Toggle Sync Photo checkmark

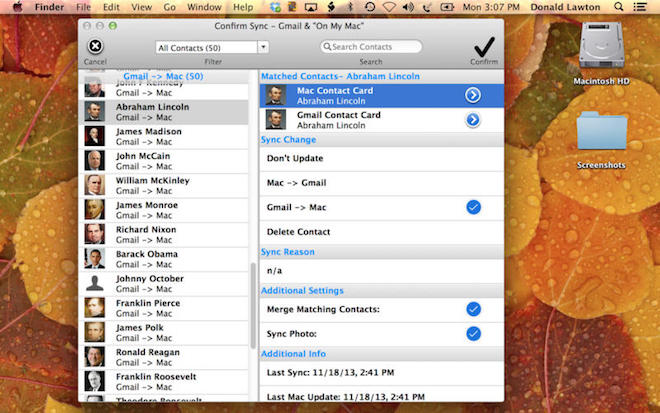[474, 333]
